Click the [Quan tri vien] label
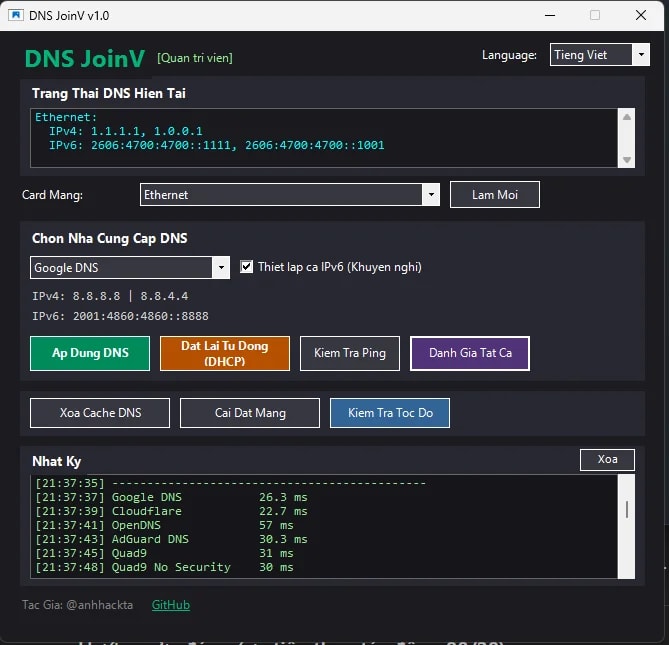Viewport: 669px width, 645px height. click(195, 58)
